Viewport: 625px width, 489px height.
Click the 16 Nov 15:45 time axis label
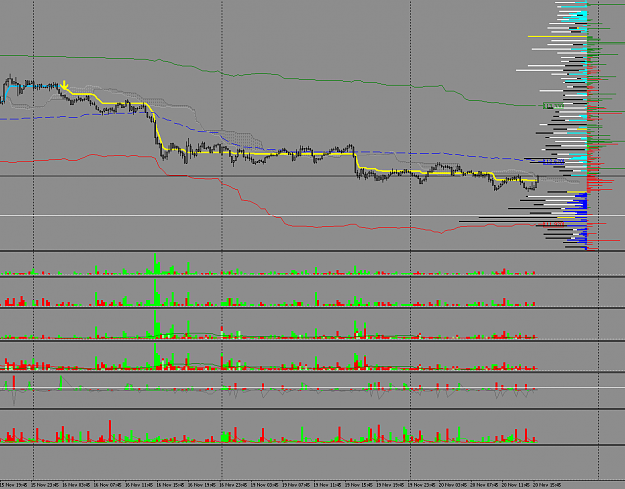coord(171,485)
